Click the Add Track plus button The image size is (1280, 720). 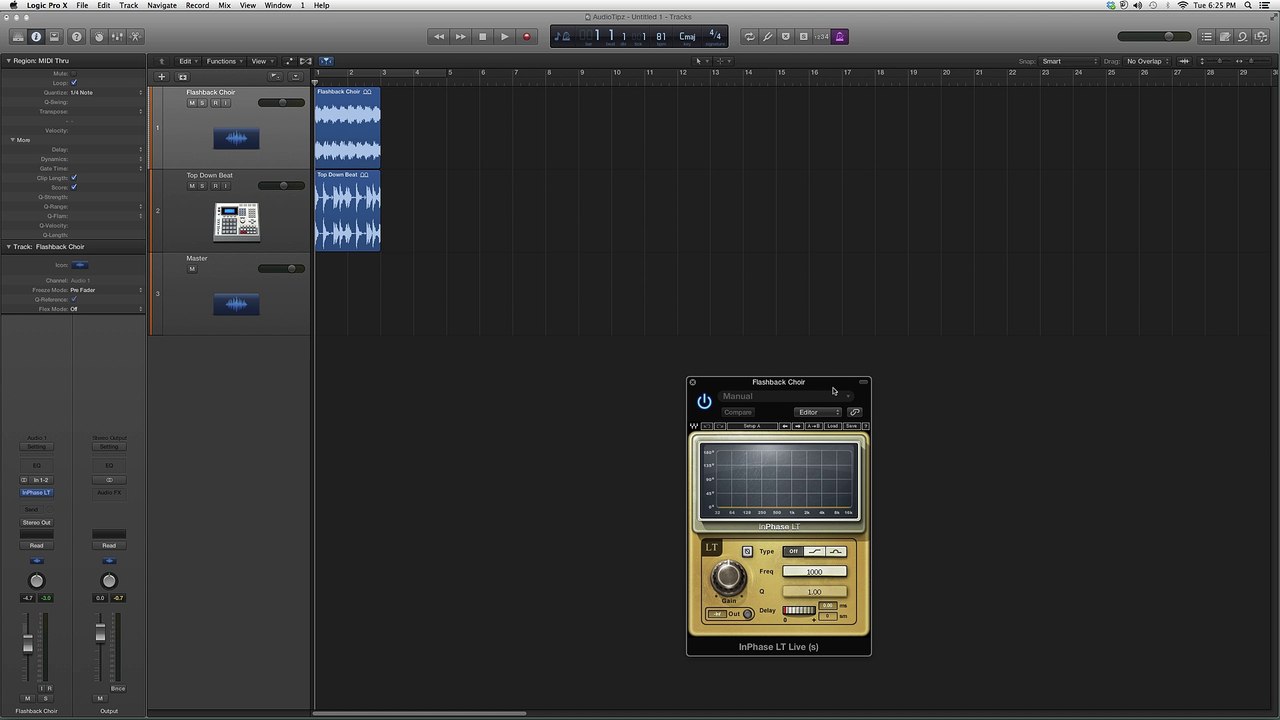coord(161,77)
